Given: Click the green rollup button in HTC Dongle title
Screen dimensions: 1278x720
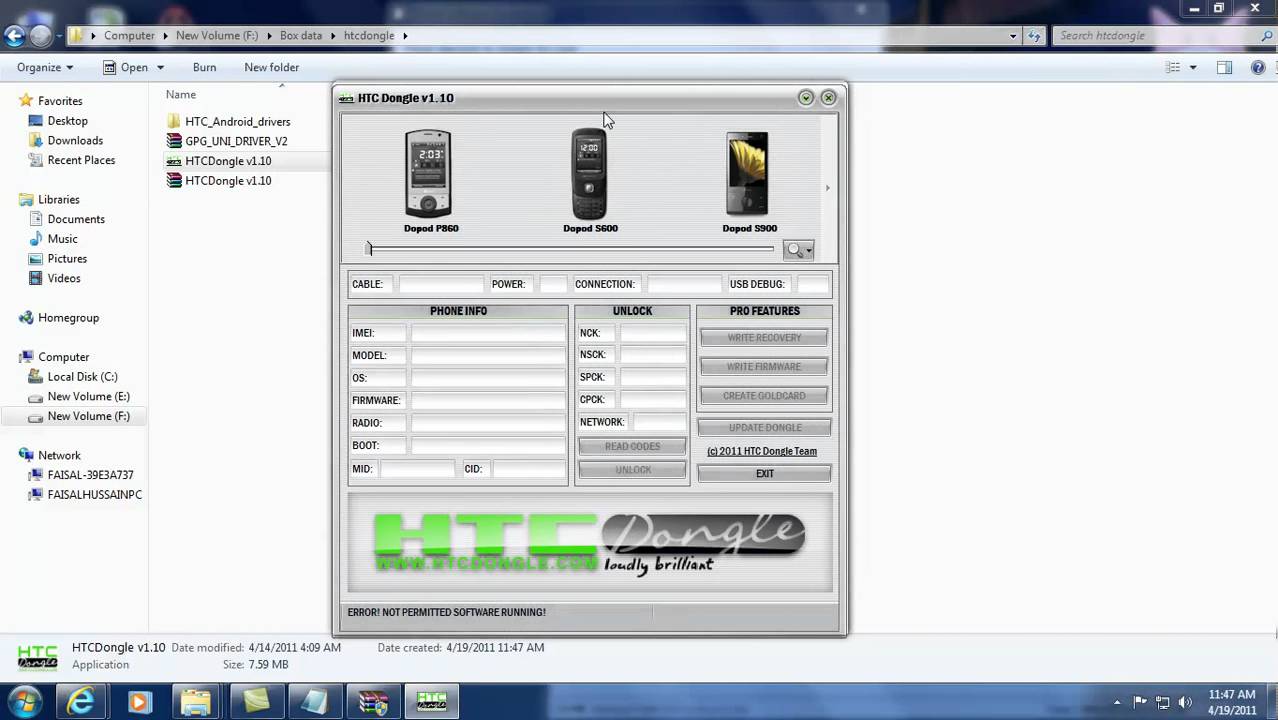Looking at the screenshot, I should point(806,97).
